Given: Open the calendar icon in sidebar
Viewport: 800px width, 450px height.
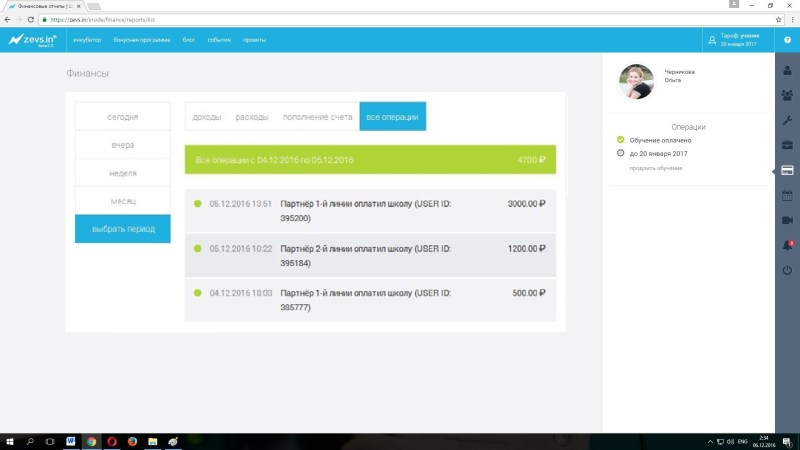Looking at the screenshot, I should [787, 195].
